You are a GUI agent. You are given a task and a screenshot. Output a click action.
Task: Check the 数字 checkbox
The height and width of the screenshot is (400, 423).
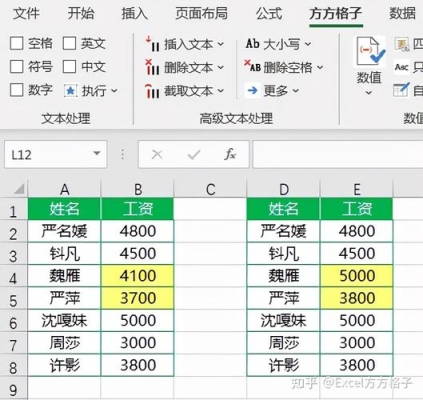pyautogui.click(x=17, y=90)
